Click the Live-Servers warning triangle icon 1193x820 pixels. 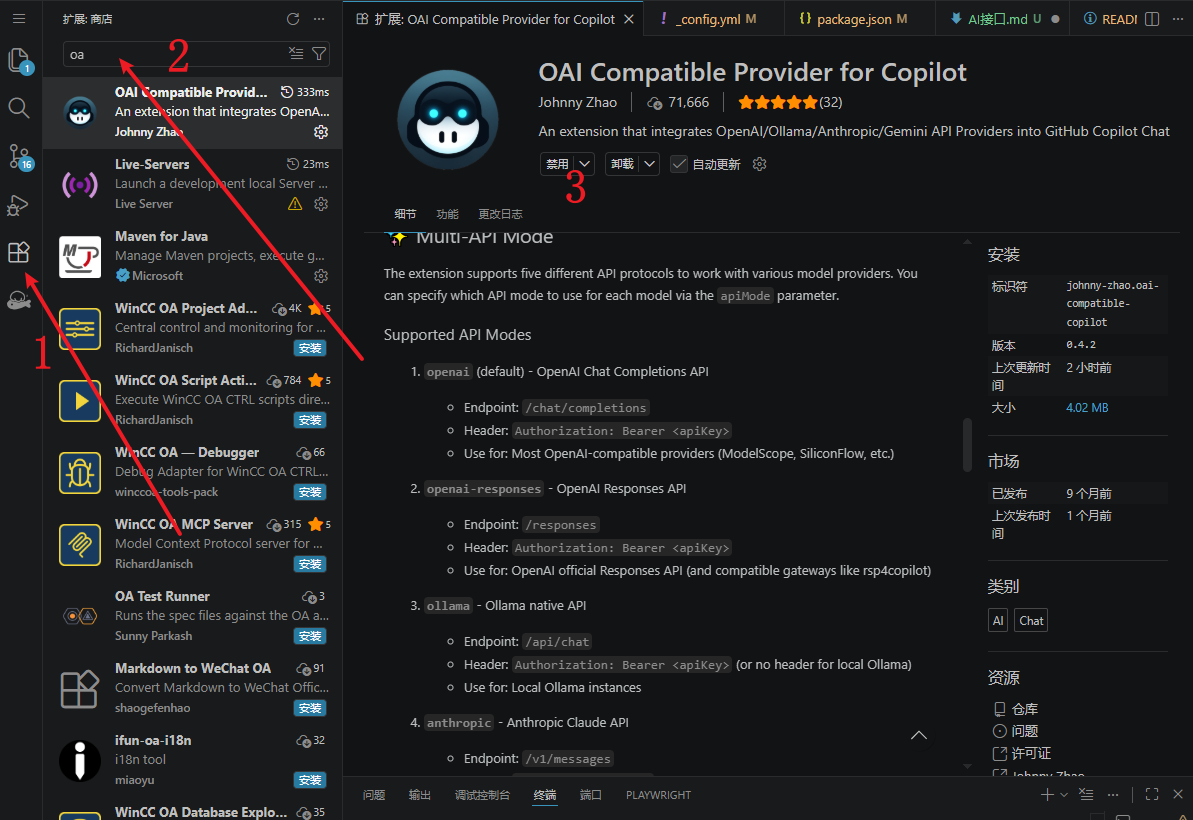click(x=295, y=204)
